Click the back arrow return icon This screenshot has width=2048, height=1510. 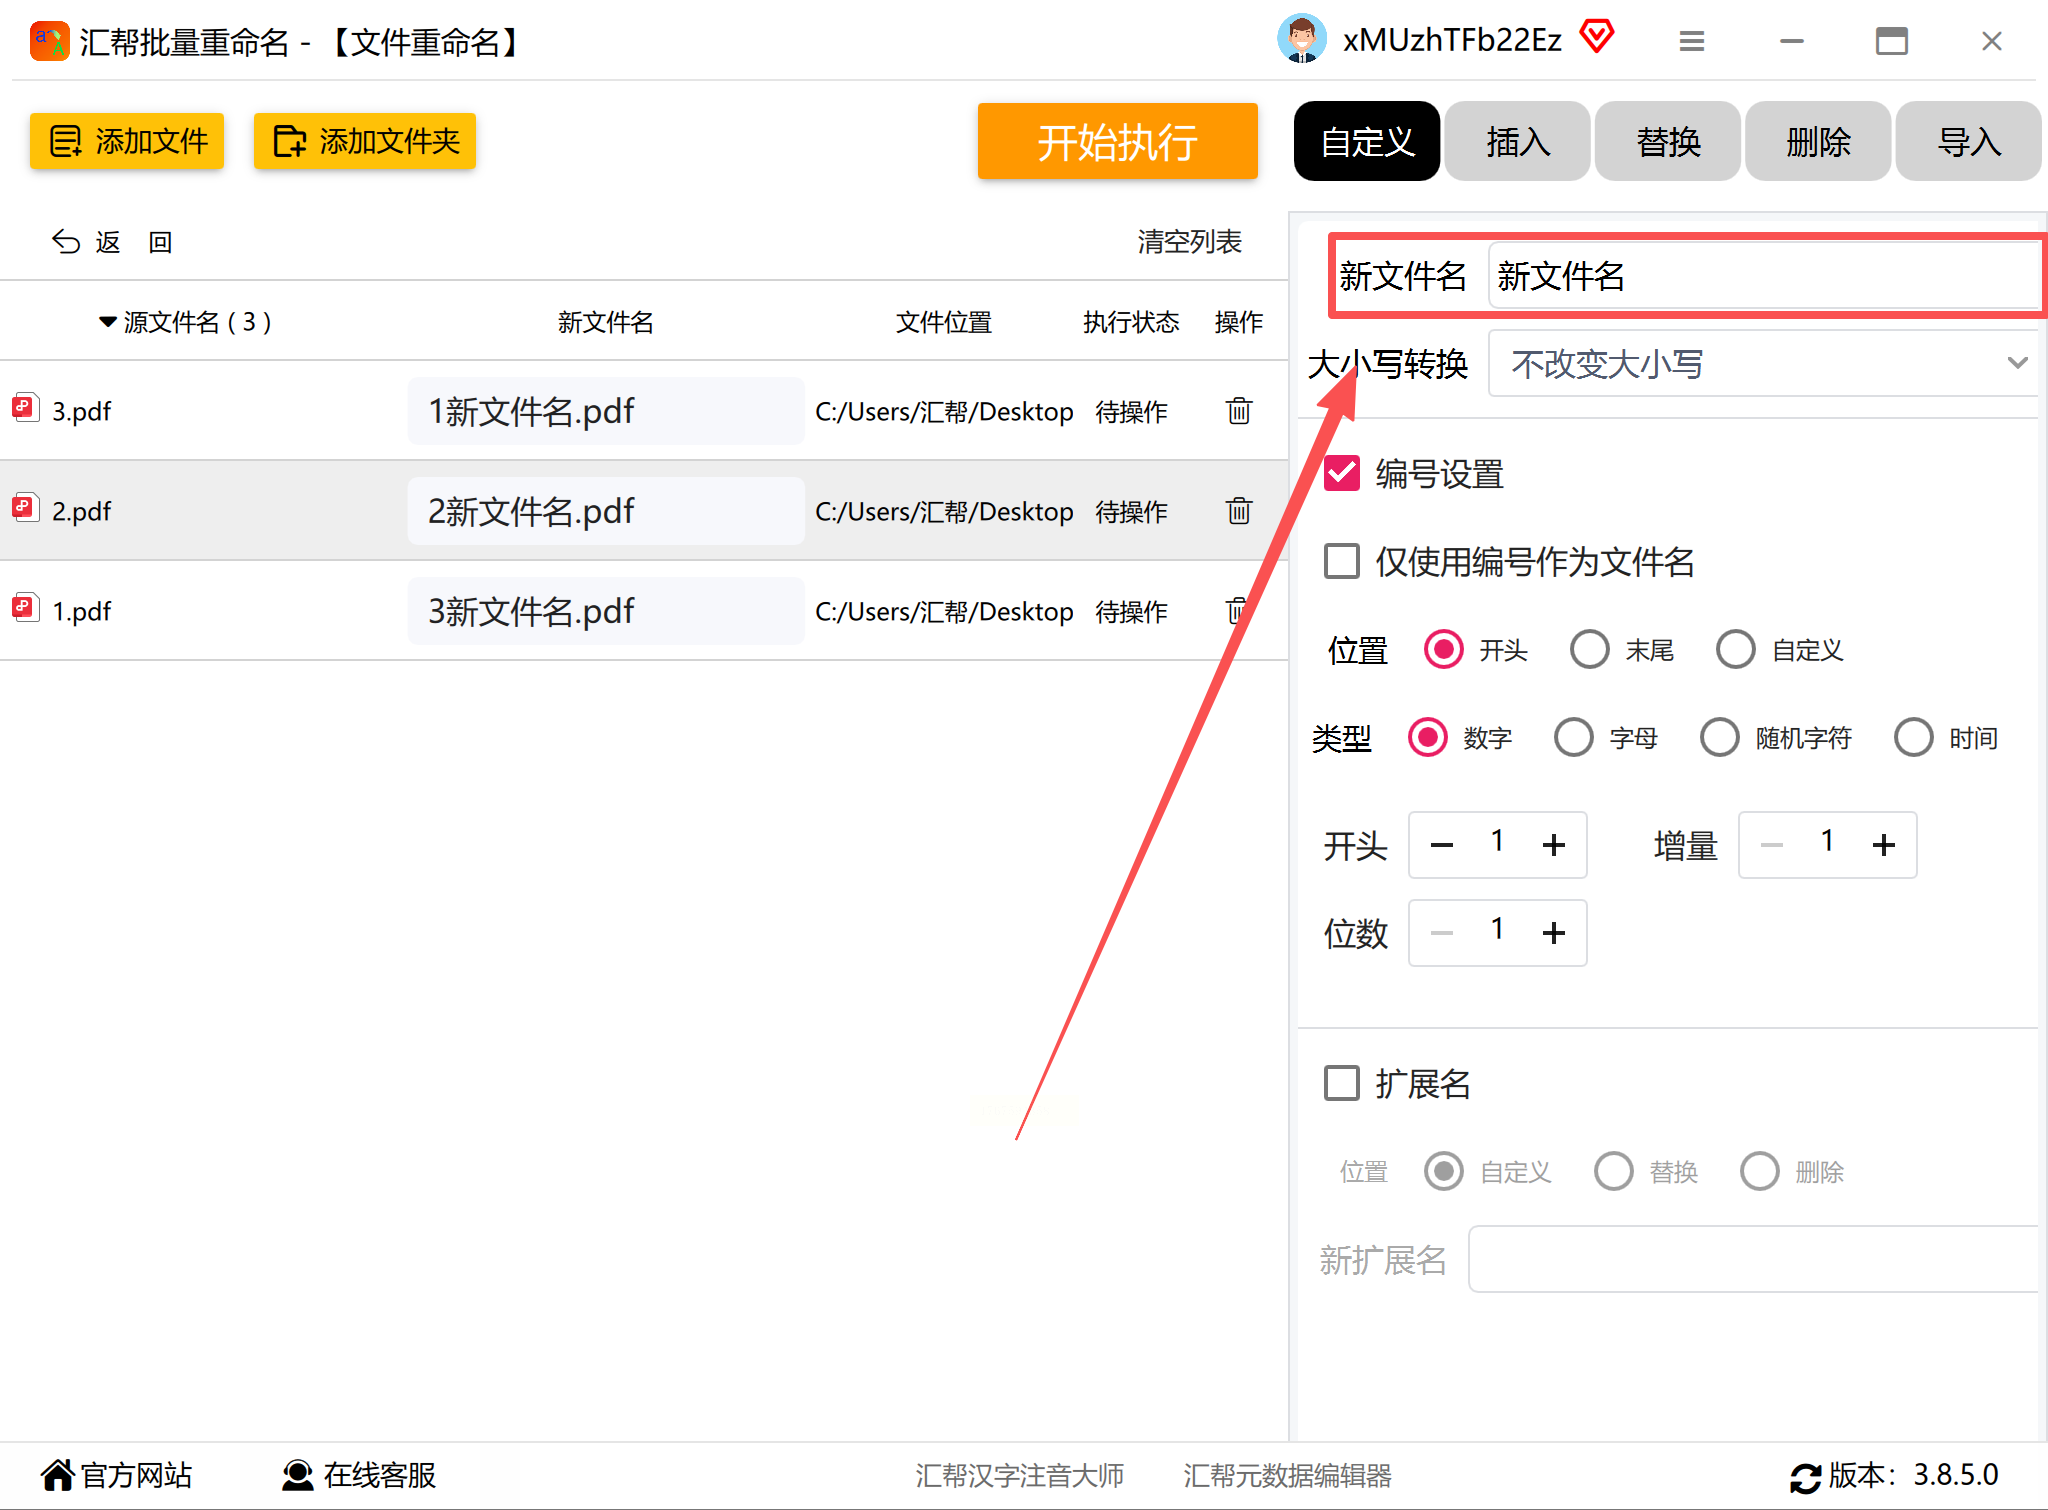pyautogui.click(x=66, y=242)
